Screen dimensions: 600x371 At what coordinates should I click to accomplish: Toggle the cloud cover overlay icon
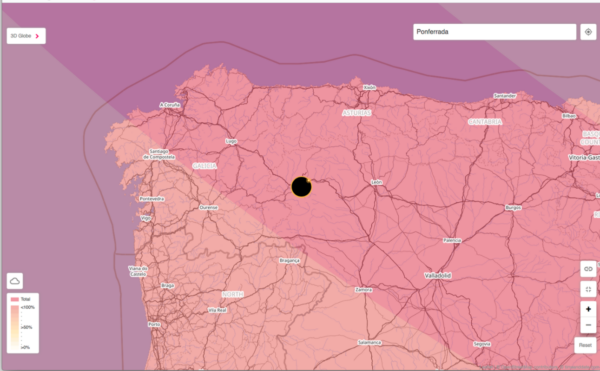15,281
